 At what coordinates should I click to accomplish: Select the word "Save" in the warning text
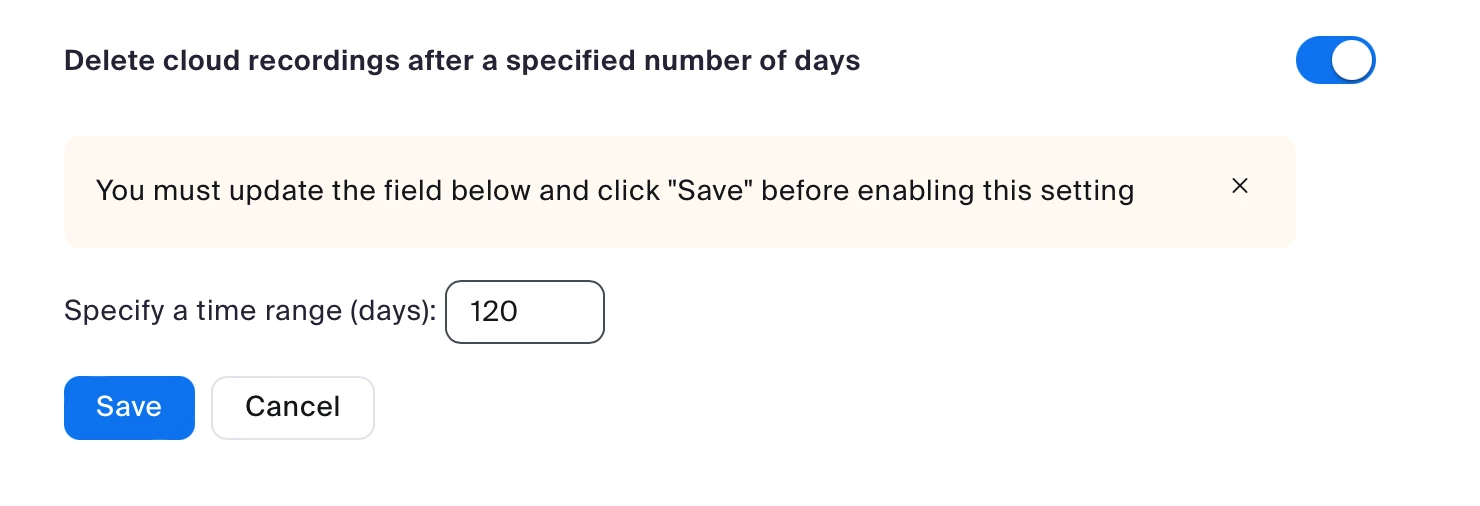click(x=714, y=191)
